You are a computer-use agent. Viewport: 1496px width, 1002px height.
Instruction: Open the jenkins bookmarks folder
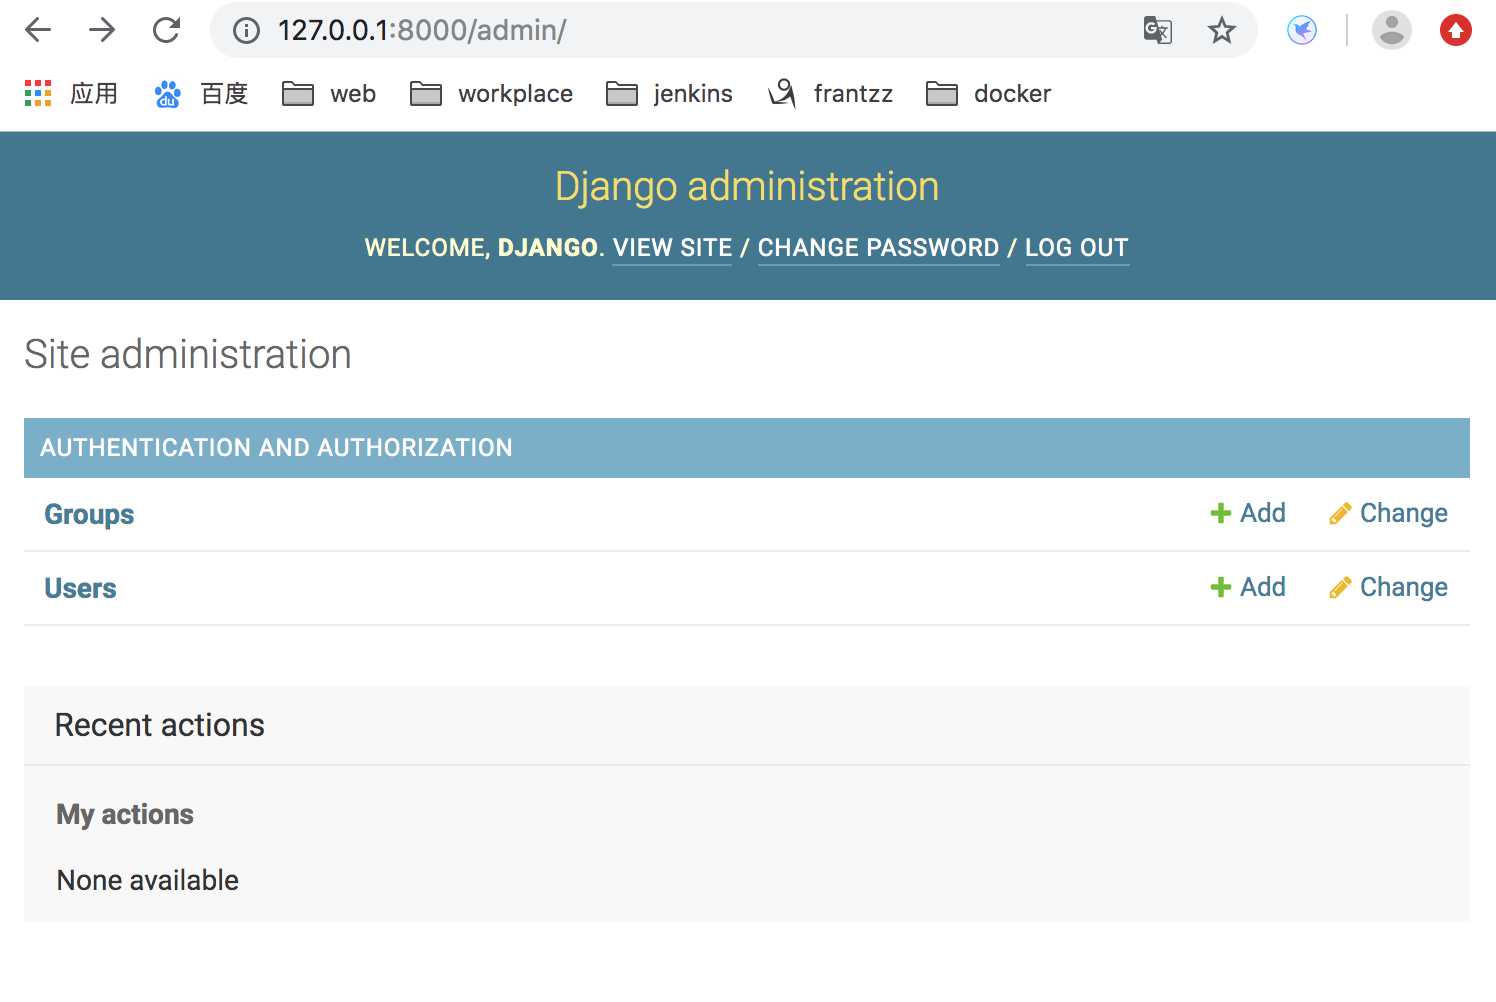[x=670, y=94]
